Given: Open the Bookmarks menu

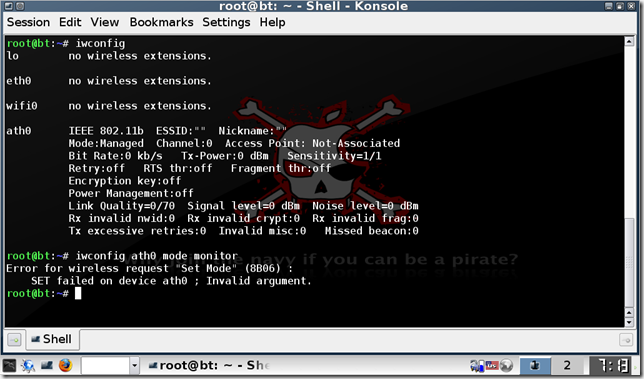Looking at the screenshot, I should [x=161, y=22].
